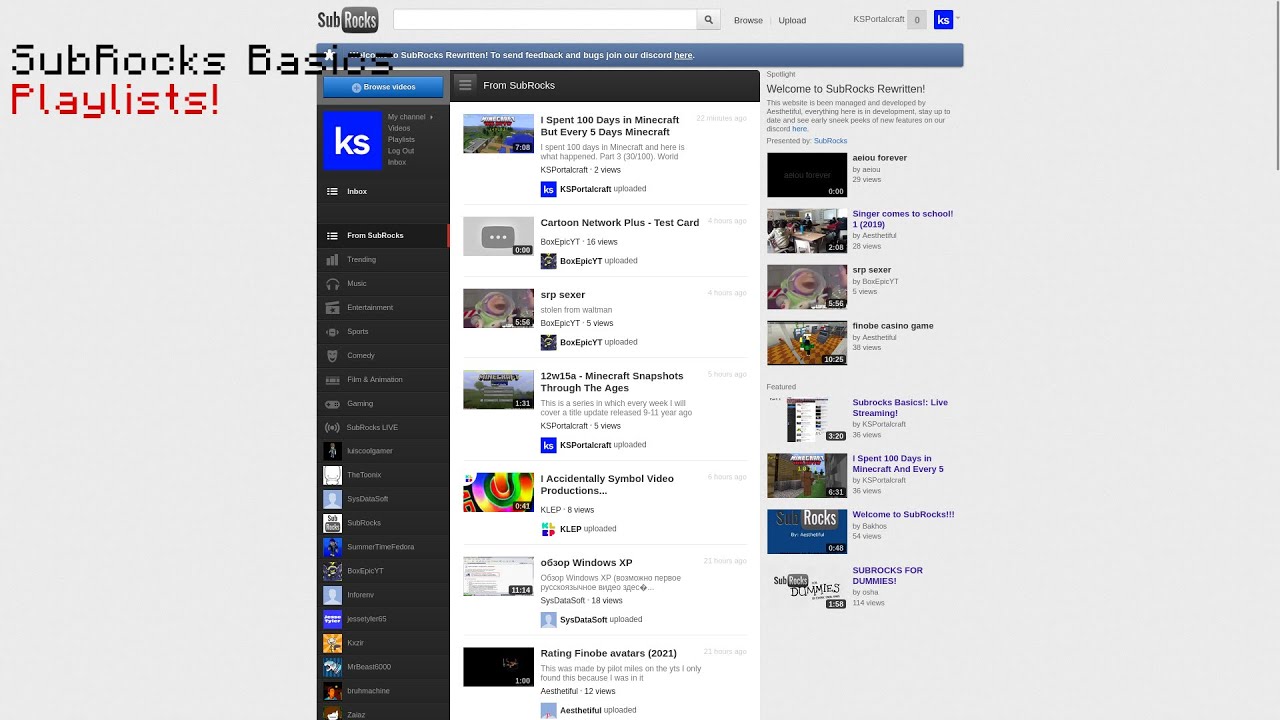Screen dimensions: 1280x720
Task: Open 'finobe casino game' spotlight thumbnail
Action: click(807, 343)
